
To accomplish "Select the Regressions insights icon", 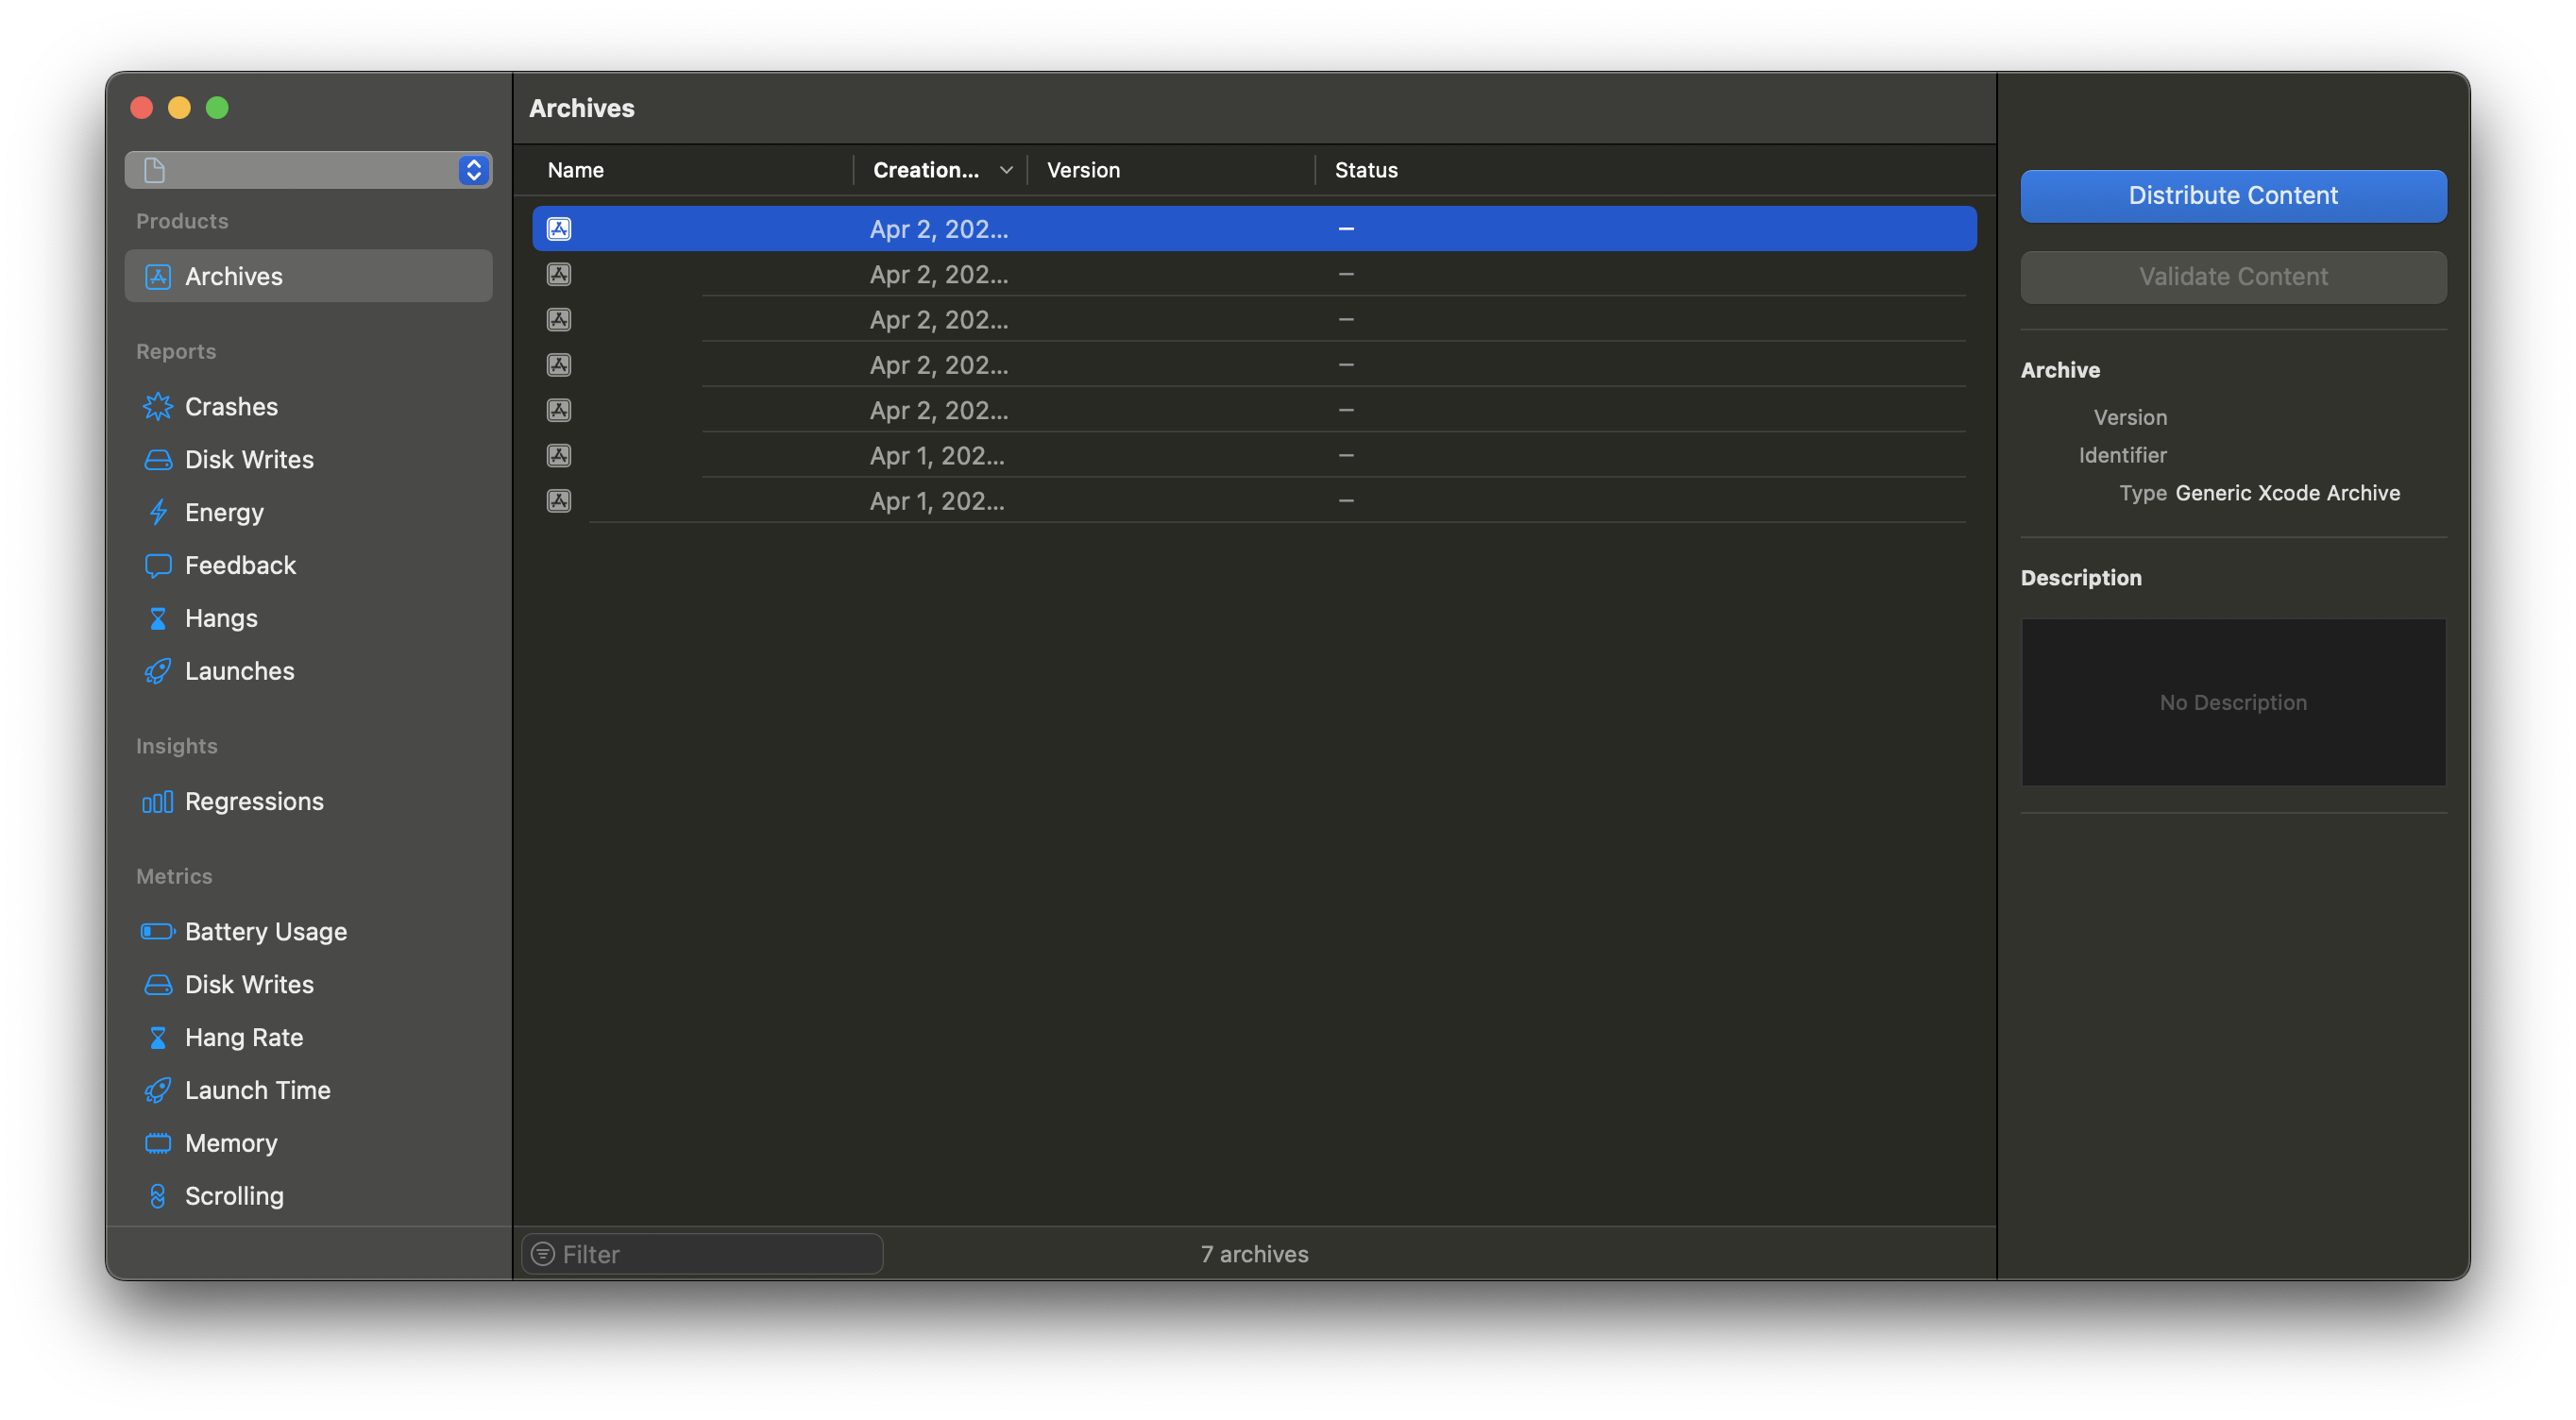I will click(x=157, y=801).
